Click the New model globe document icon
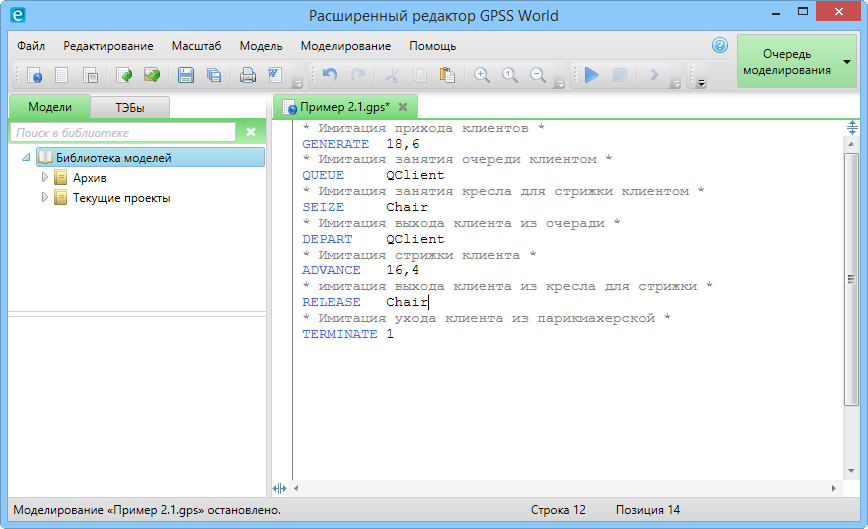This screenshot has height=529, width=868. coord(34,75)
